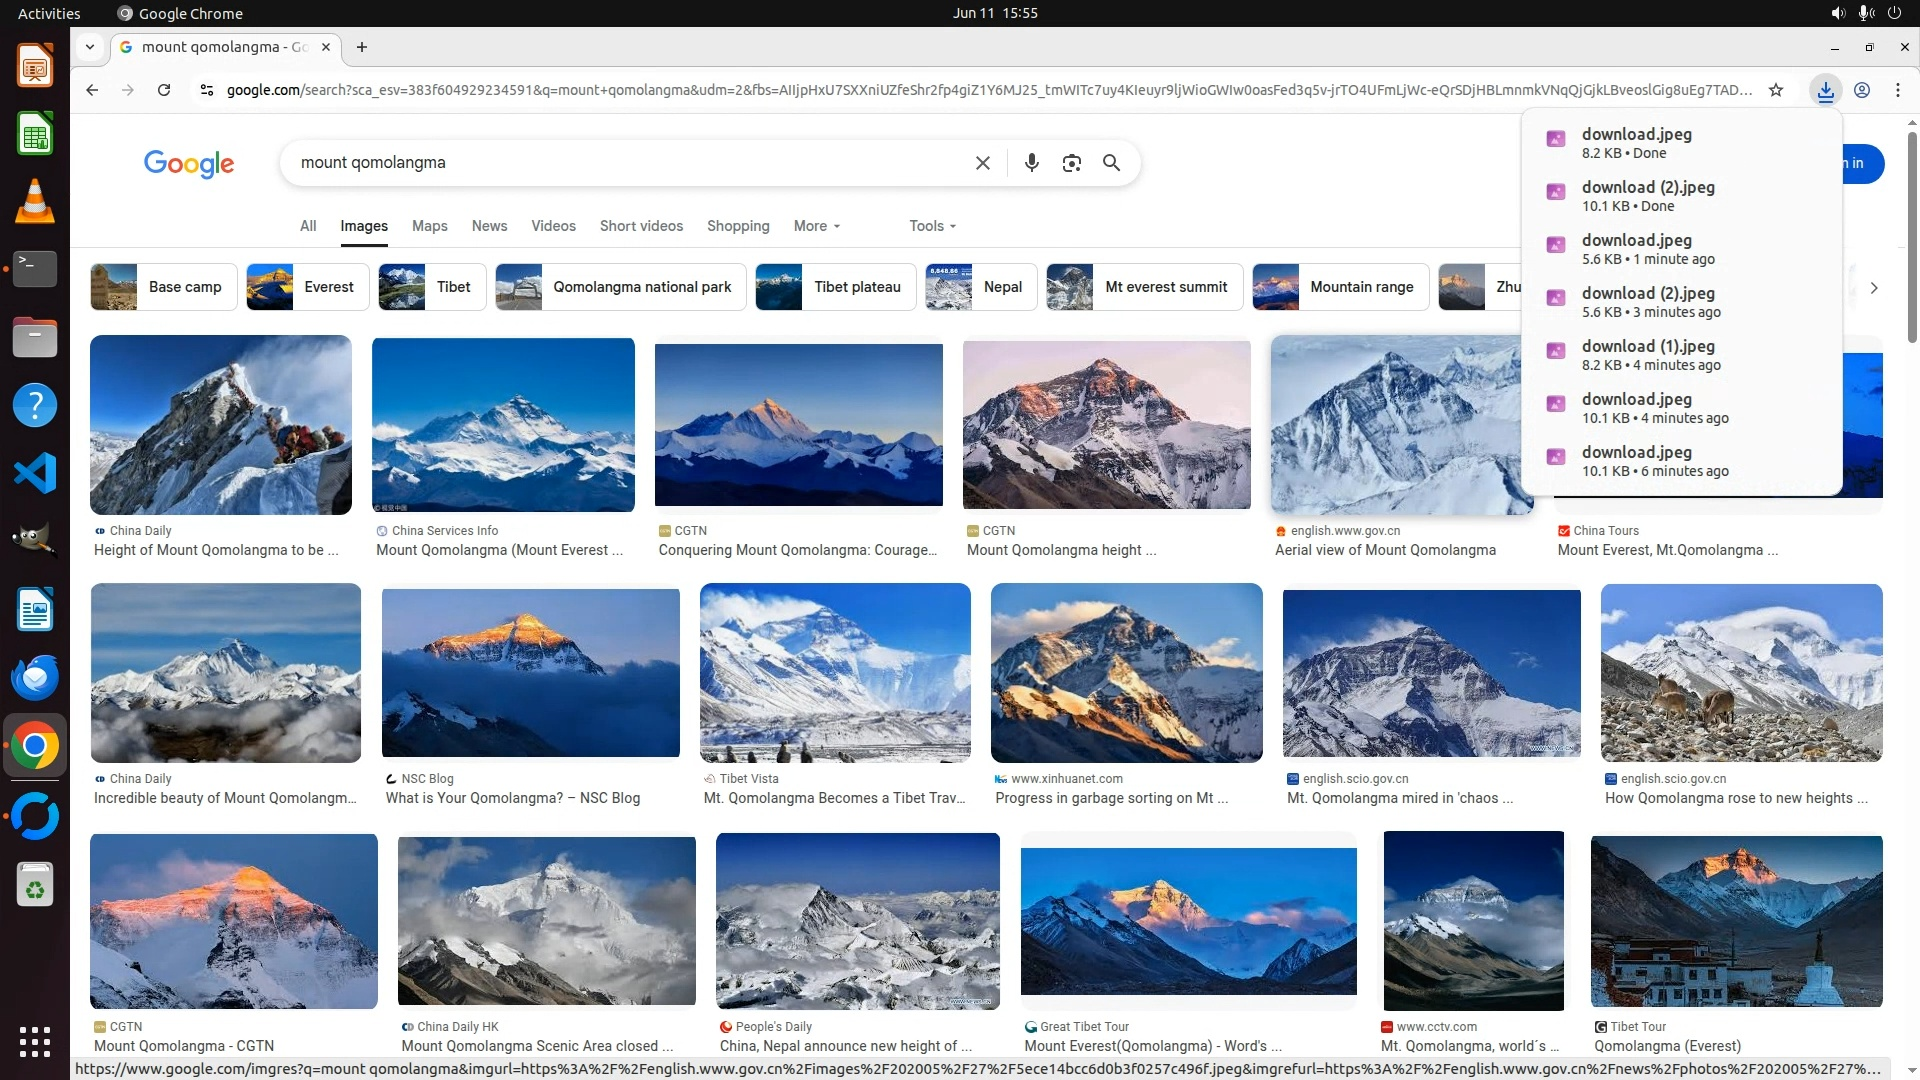Screen dimensions: 1920x1080
Task: Open the Chrome profile icon
Action: 1862,90
